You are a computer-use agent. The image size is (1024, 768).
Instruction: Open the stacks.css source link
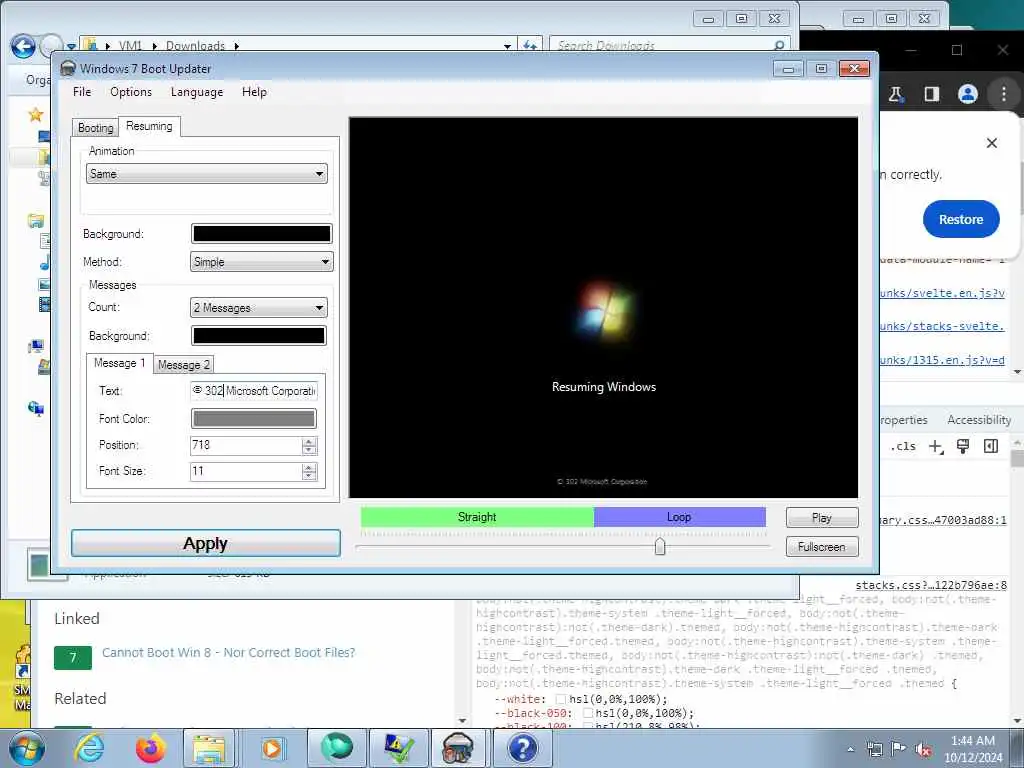point(931,585)
